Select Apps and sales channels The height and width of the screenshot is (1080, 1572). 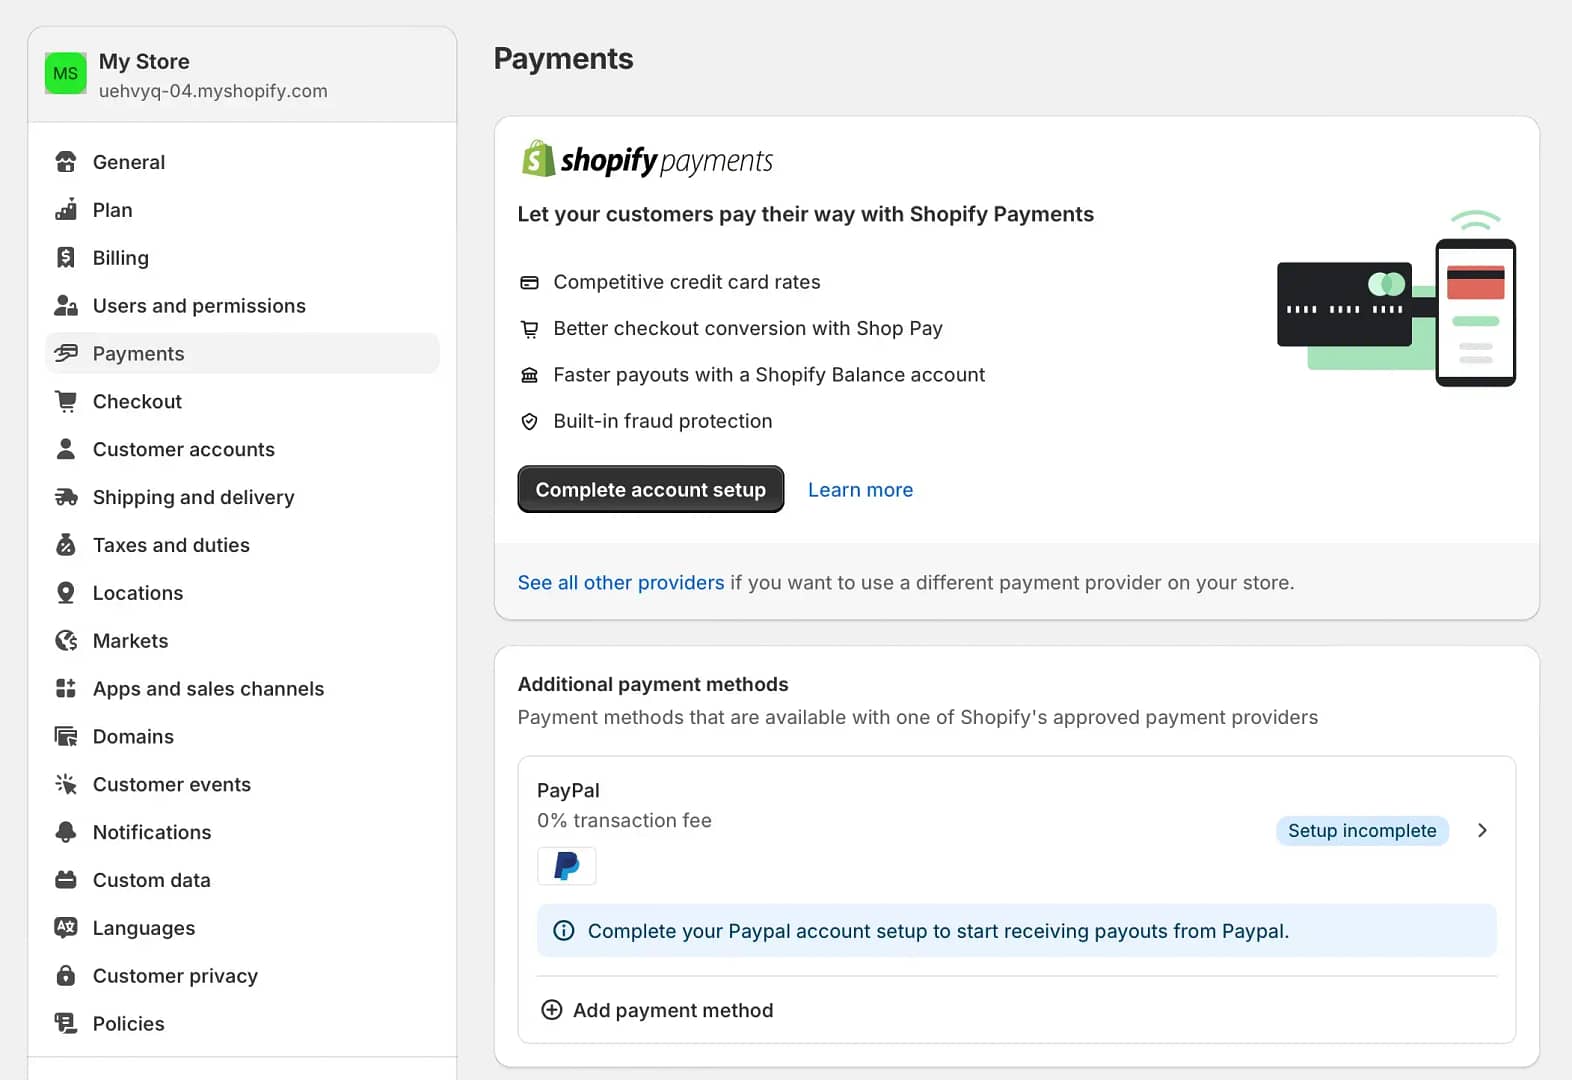243,689
